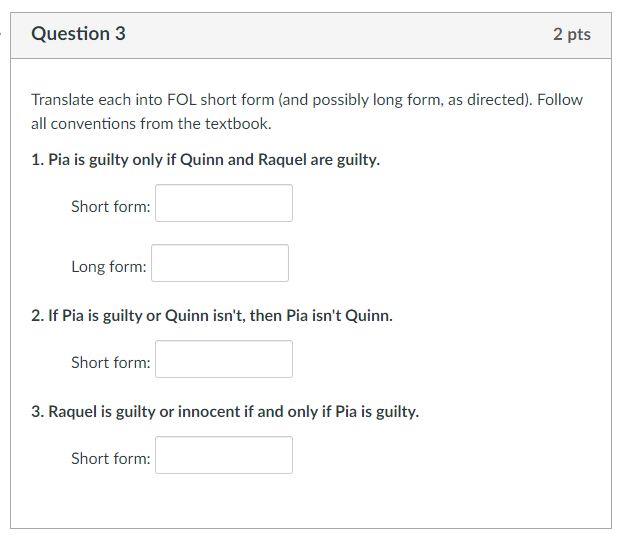The height and width of the screenshot is (546, 634).
Task: Click sentence 2 starting with If Pia is guilty
Action: pyautogui.click(x=212, y=315)
